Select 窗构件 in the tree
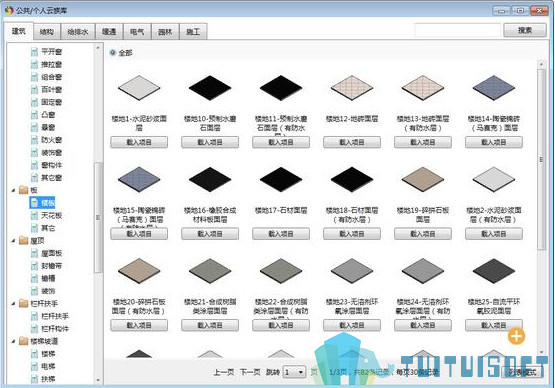555x388 pixels. pyautogui.click(x=52, y=165)
